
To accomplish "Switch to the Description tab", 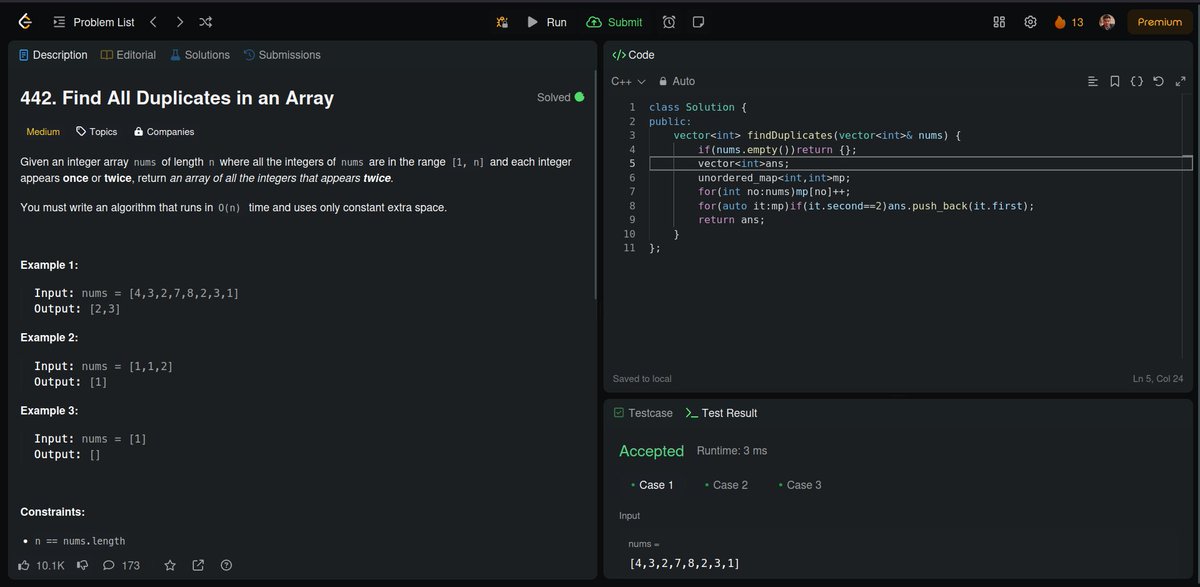I will tap(53, 55).
